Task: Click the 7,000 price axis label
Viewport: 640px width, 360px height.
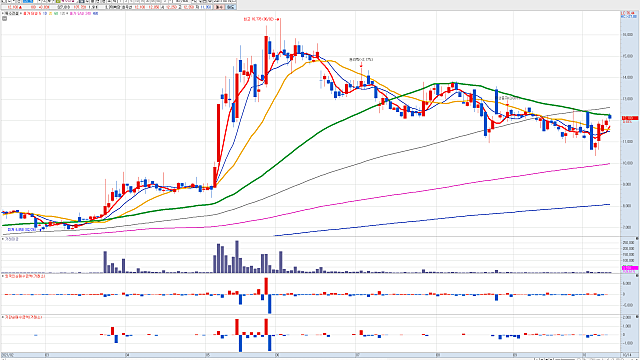Action: click(627, 227)
